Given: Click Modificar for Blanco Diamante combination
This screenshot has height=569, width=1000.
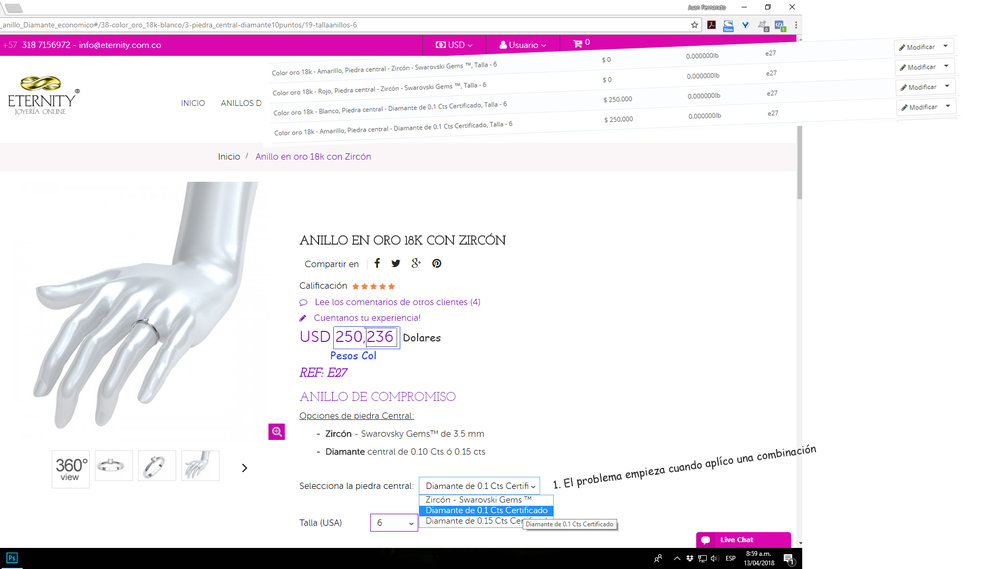Looking at the screenshot, I should pyautogui.click(x=918, y=87).
